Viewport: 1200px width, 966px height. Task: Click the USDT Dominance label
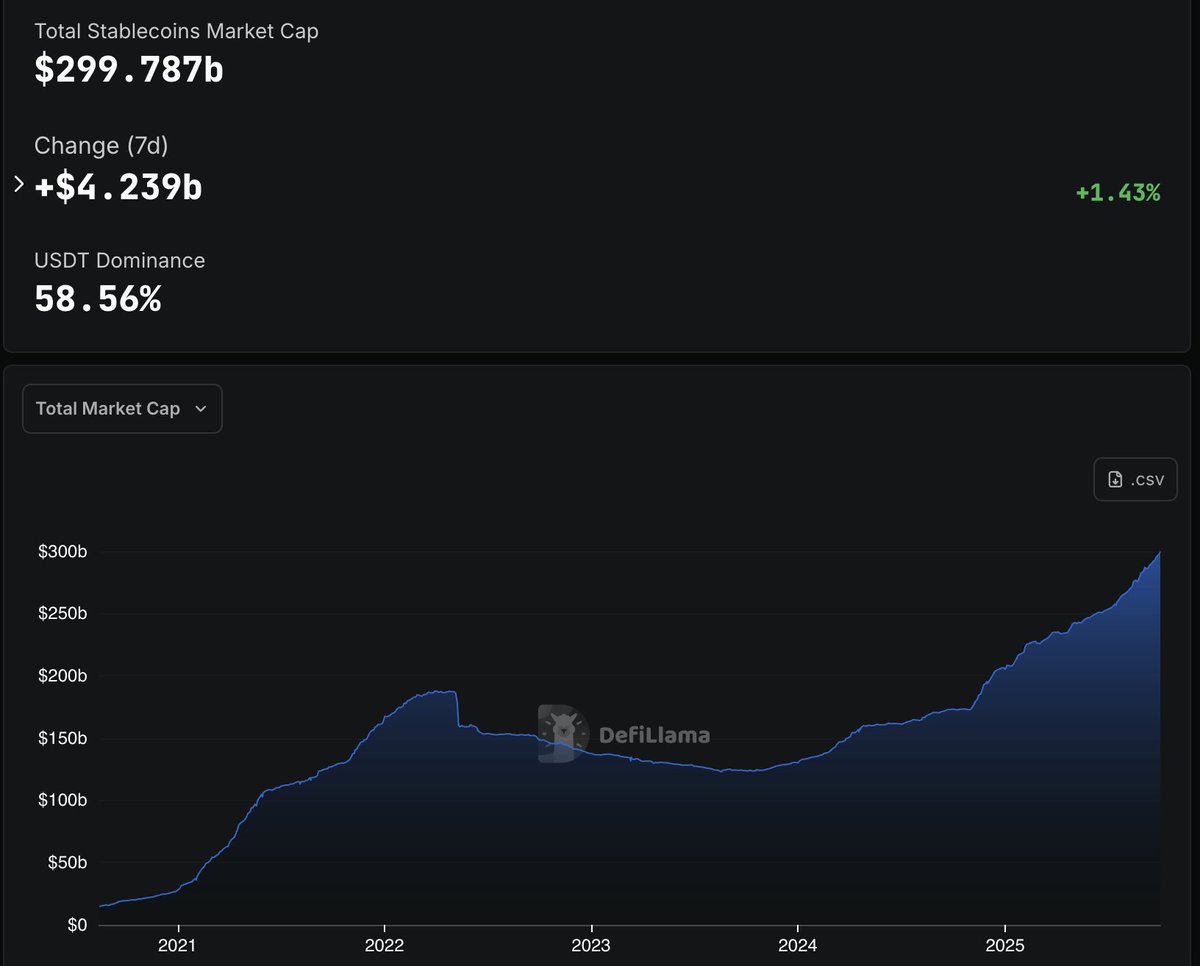pyautogui.click(x=119, y=260)
